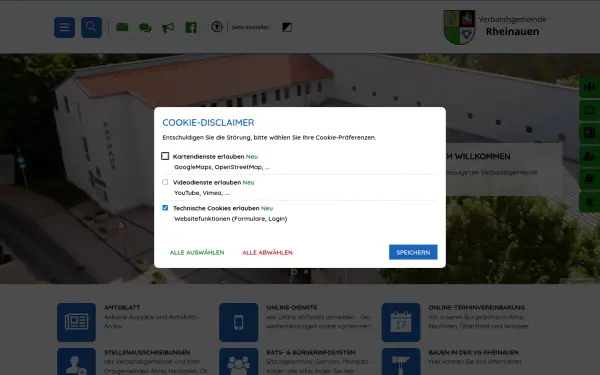Toggle the contrast black-white square icon
600x375 pixels.
287,27
